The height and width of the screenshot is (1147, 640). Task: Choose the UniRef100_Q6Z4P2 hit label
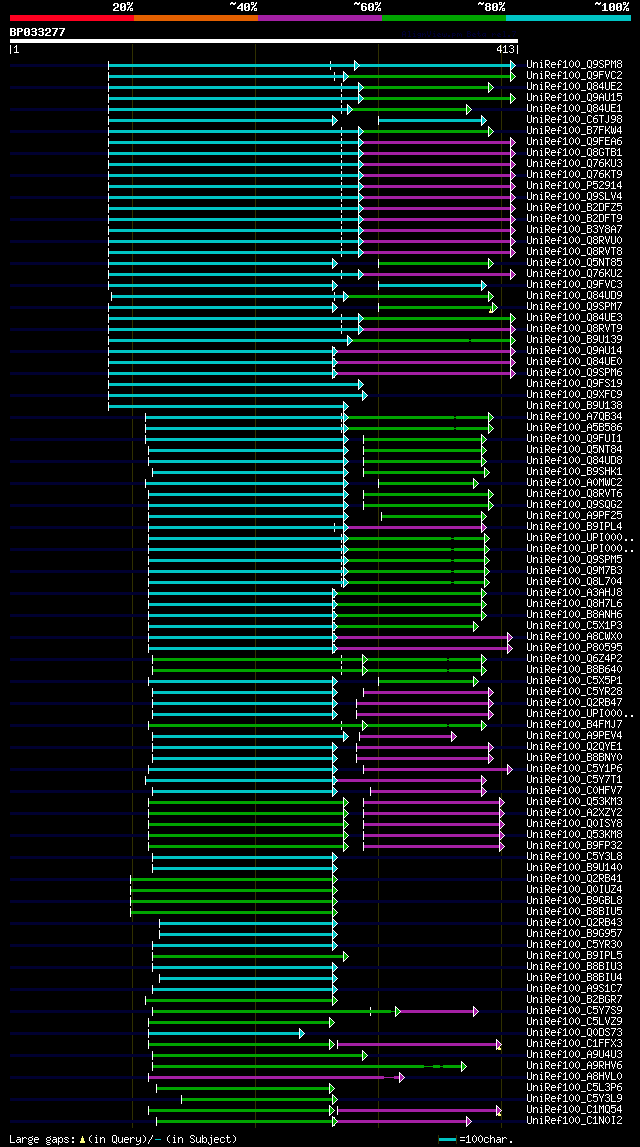(574, 658)
